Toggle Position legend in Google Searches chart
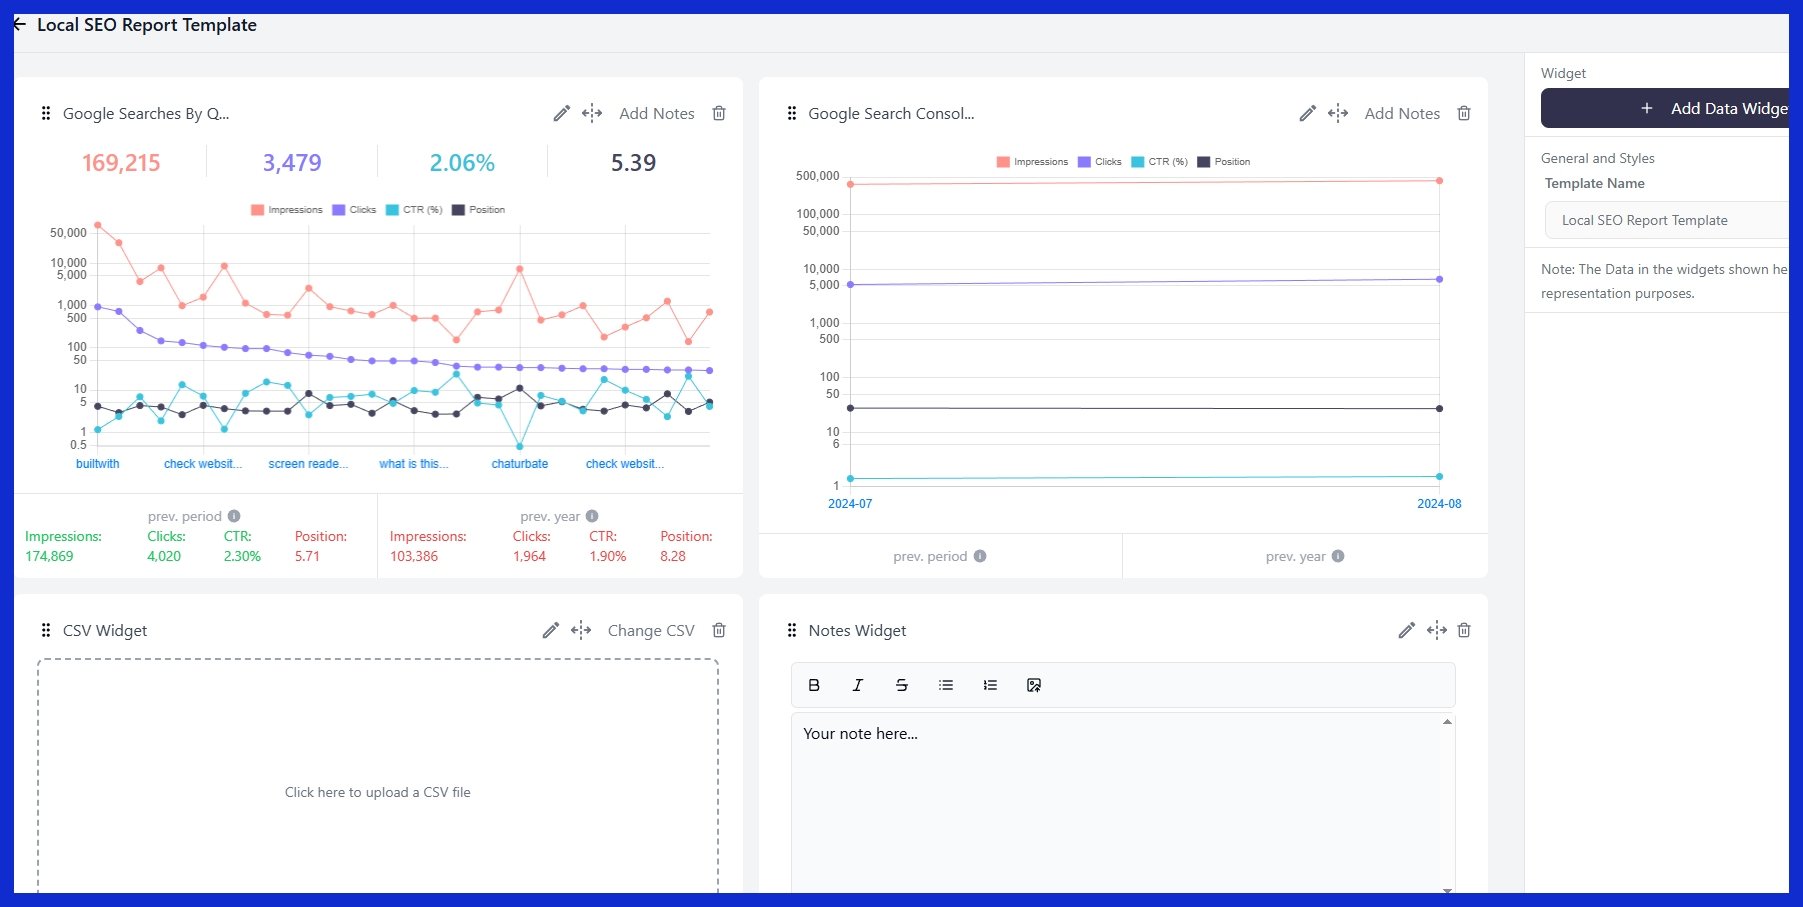This screenshot has width=1803, height=907. click(479, 209)
